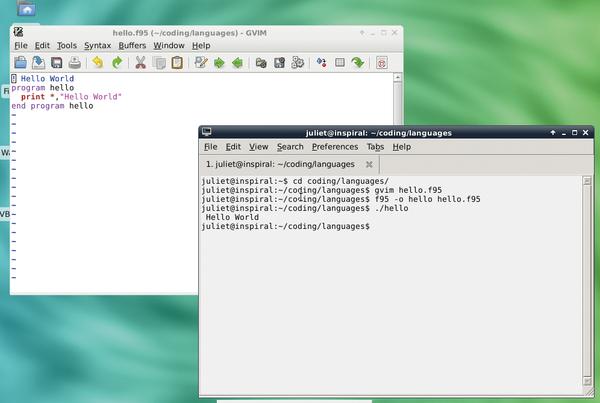Click the Find Previous green left arrow
Viewport: 600px width, 403px height.
[x=237, y=62]
